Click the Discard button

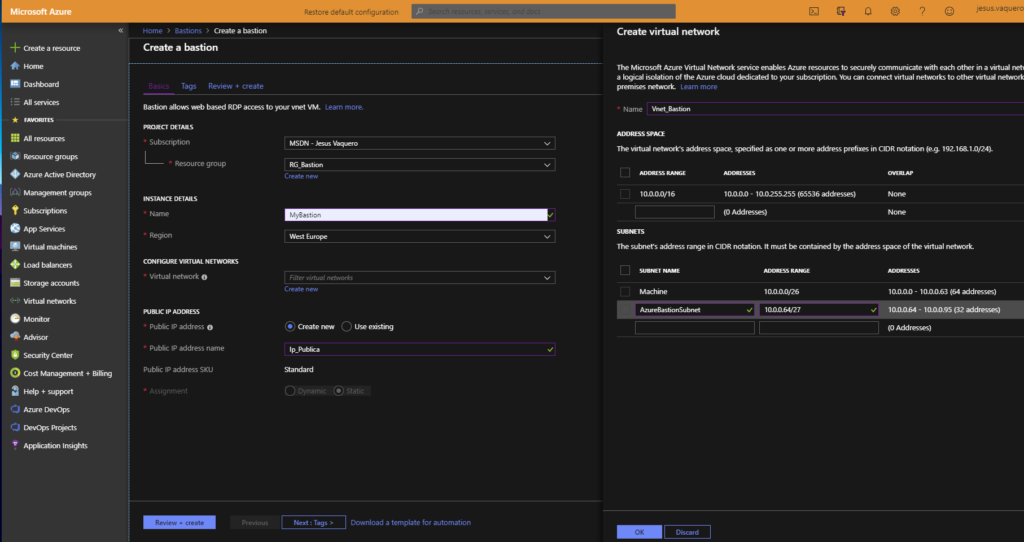pos(687,532)
